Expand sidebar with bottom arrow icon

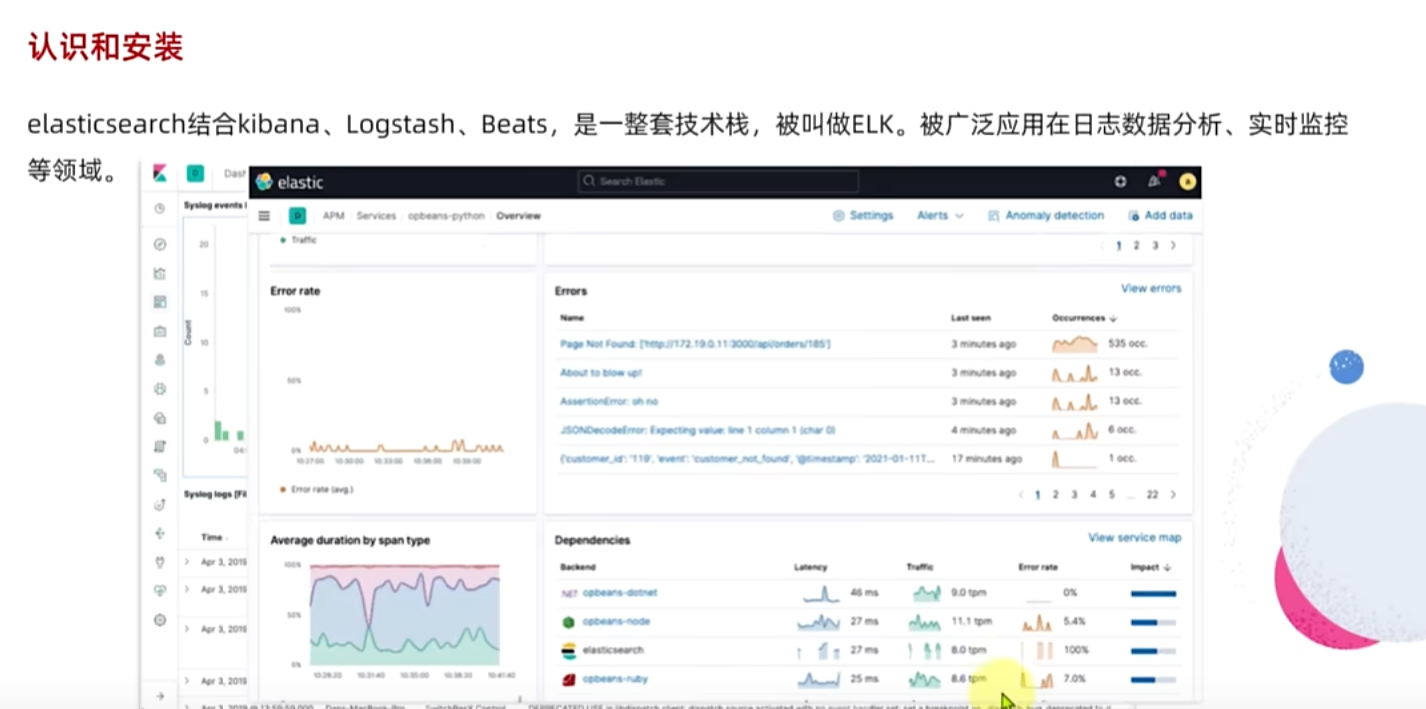click(160, 696)
